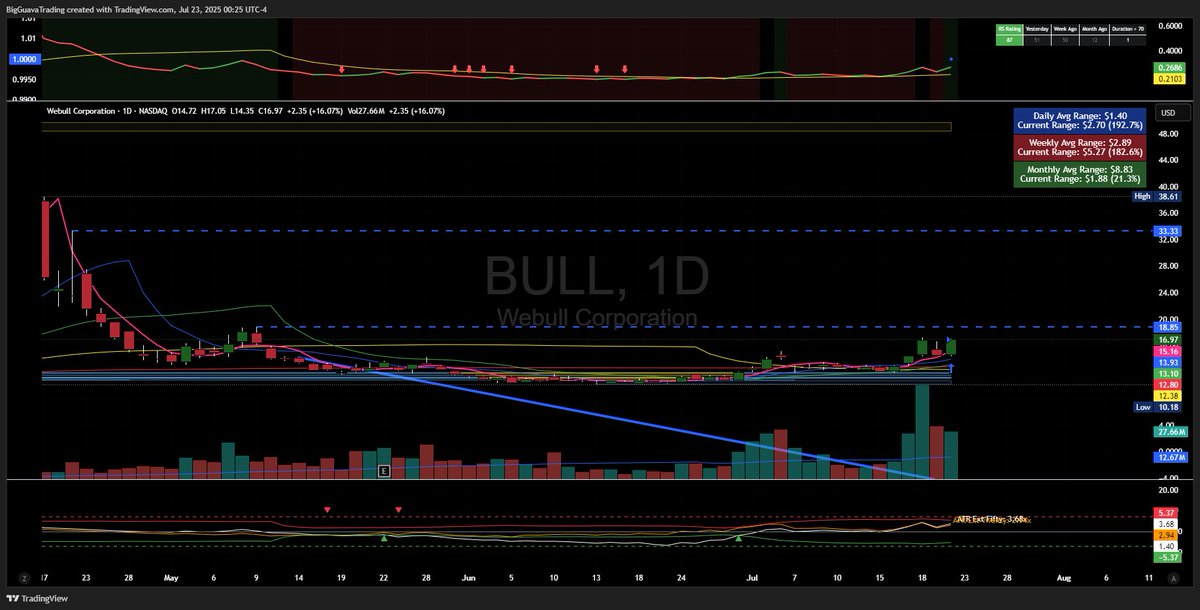Click the -5.37 green ATR pane label
The image size is (1200, 610).
point(1169,558)
